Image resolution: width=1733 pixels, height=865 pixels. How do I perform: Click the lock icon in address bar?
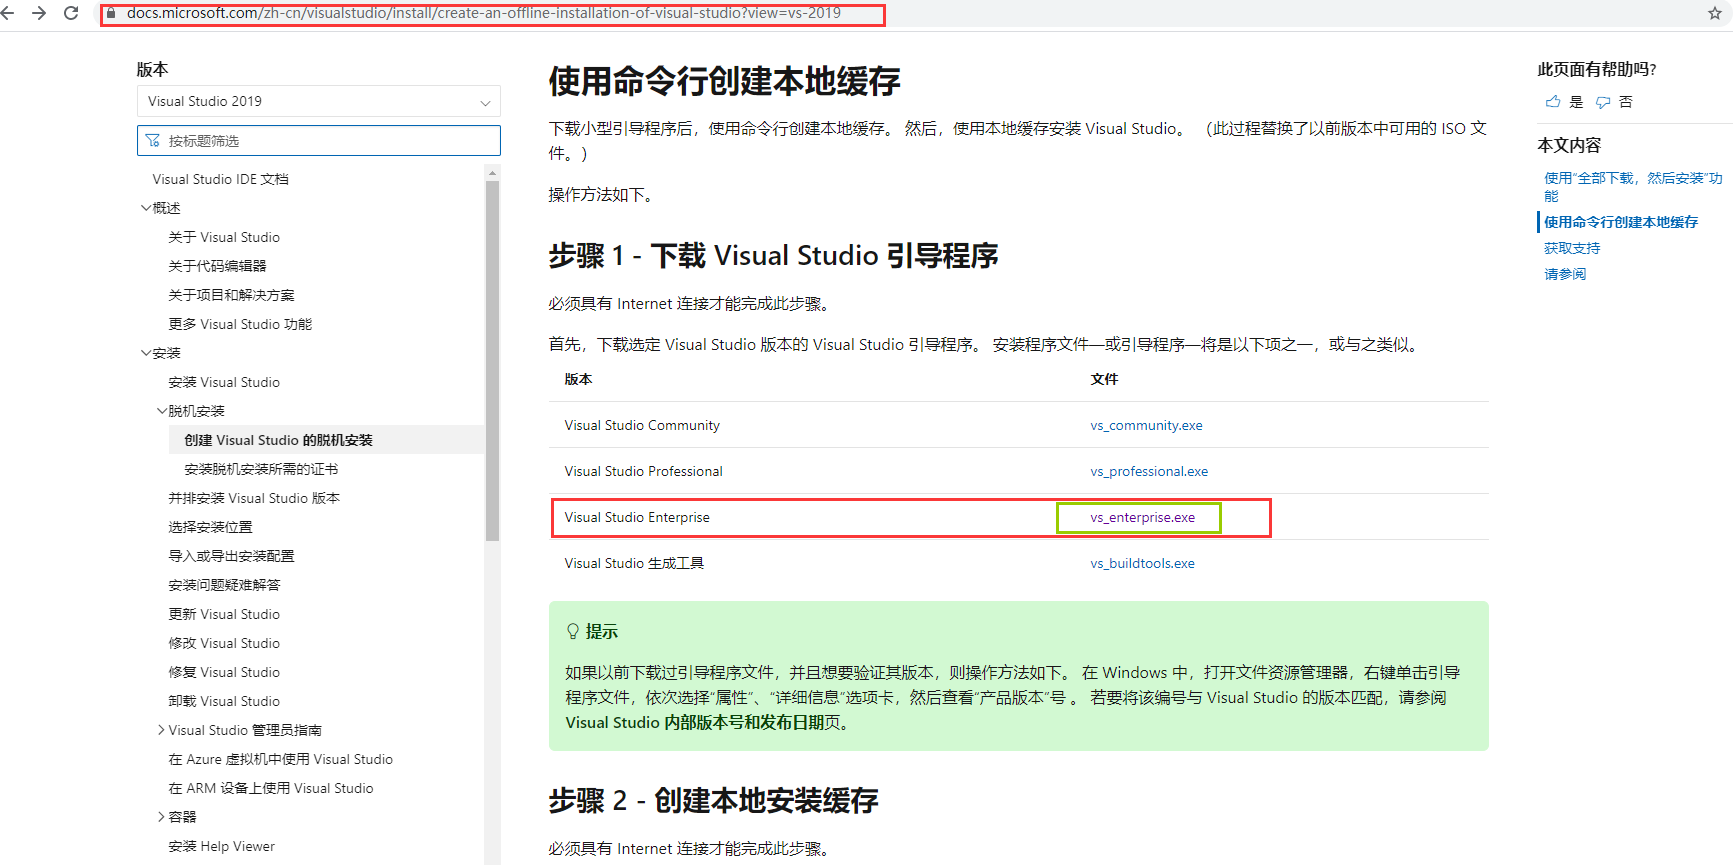111,14
